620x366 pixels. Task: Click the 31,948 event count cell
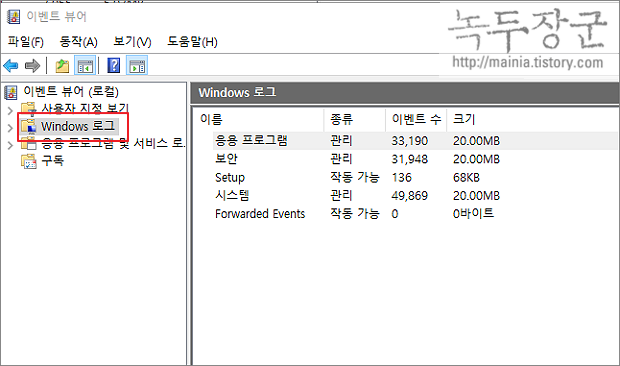[x=410, y=159]
